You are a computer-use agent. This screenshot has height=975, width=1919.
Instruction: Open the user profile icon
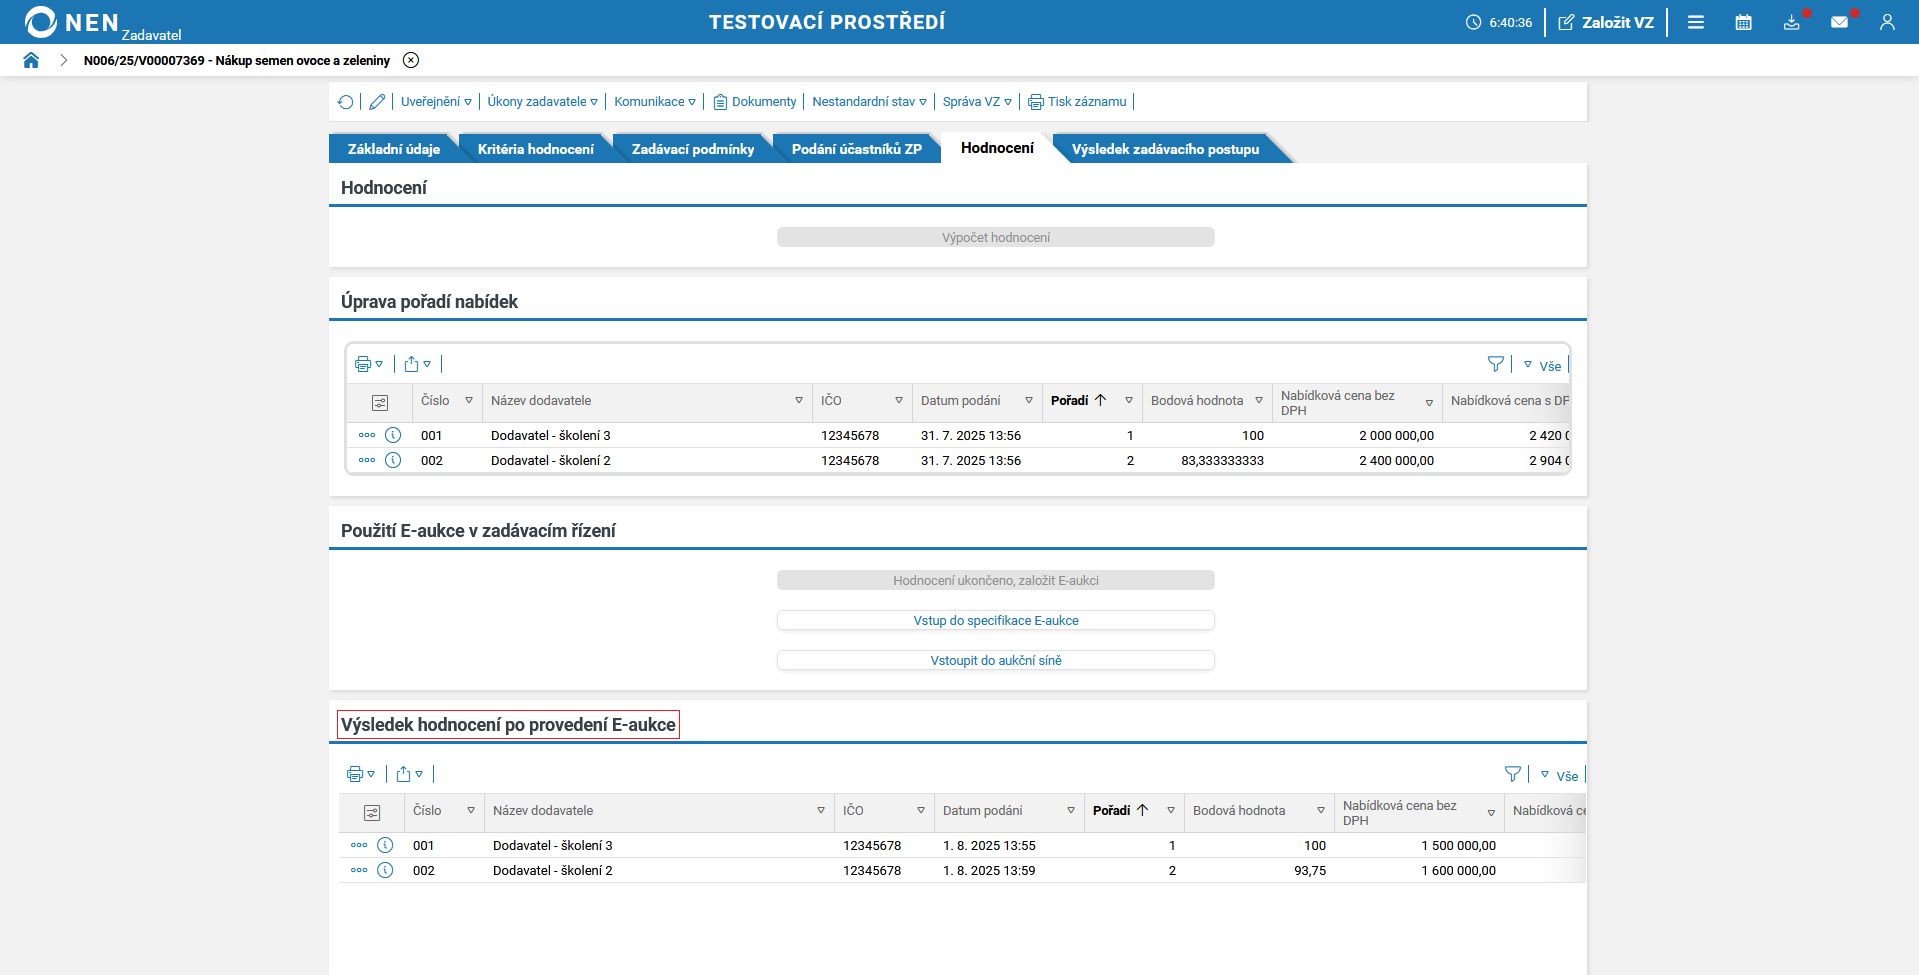(x=1887, y=22)
